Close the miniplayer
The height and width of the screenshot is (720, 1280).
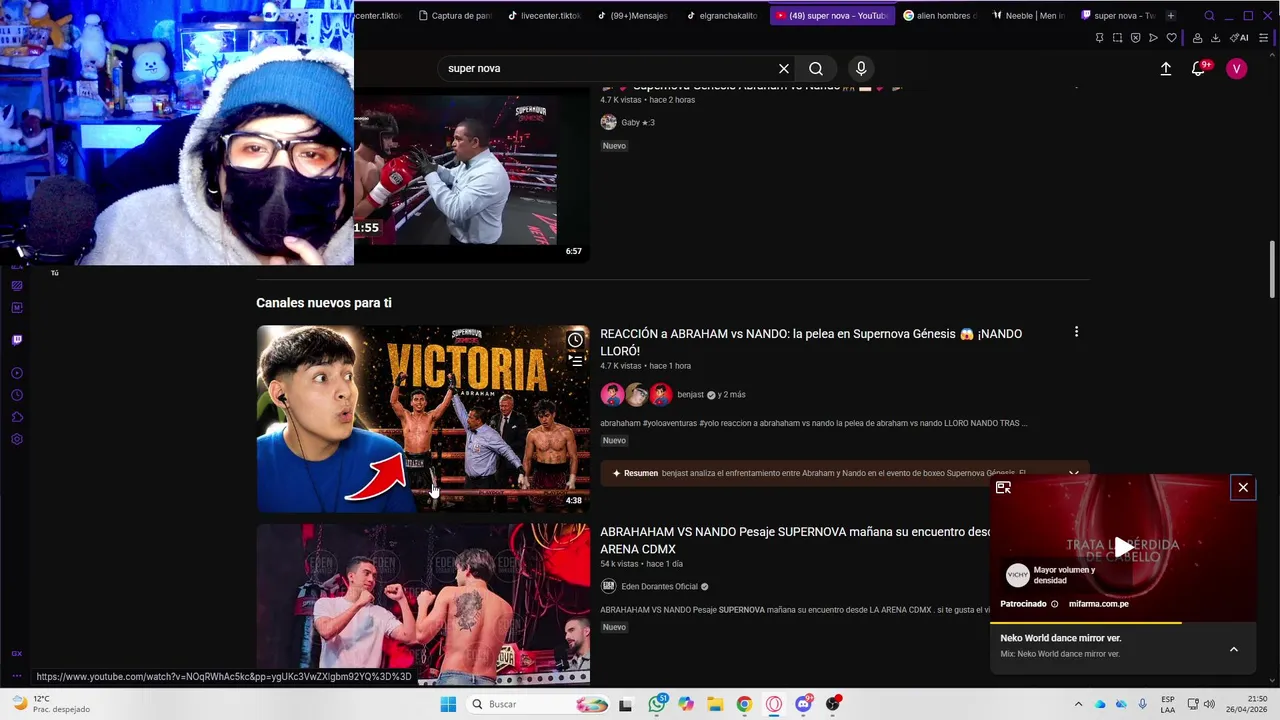click(1243, 487)
